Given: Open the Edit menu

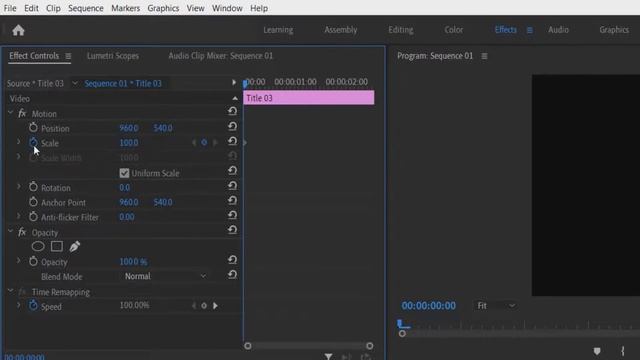Looking at the screenshot, I should coord(31,8).
